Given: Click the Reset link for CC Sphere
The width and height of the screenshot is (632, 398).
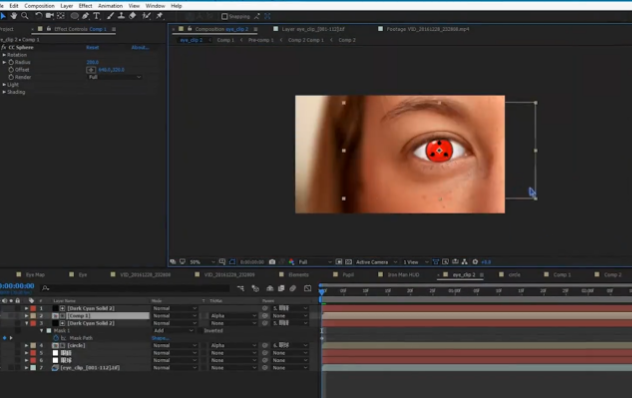Looking at the screenshot, I should pos(92,47).
